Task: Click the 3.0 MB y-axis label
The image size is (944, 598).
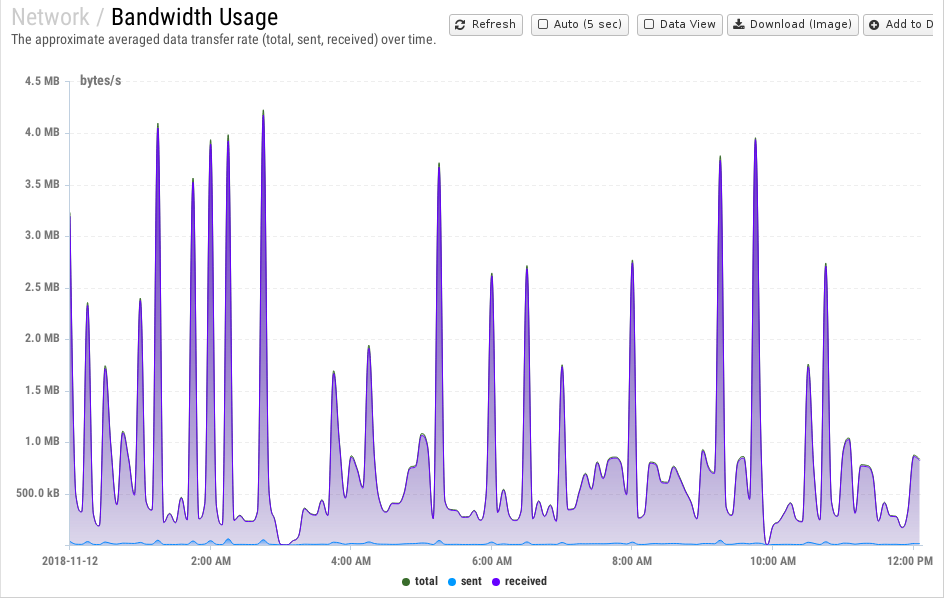Action: (x=42, y=235)
